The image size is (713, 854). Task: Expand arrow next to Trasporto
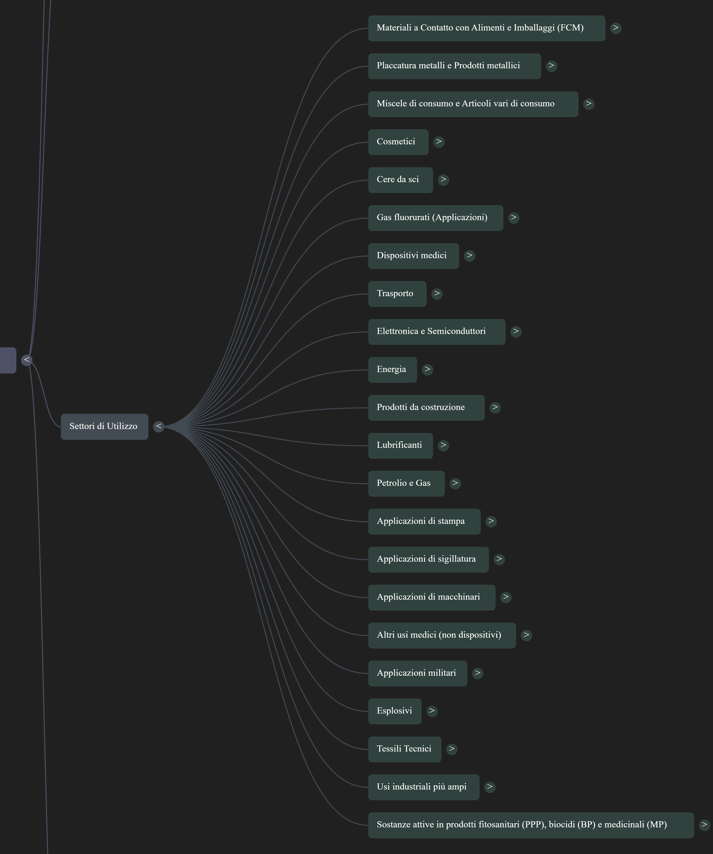pos(437,294)
